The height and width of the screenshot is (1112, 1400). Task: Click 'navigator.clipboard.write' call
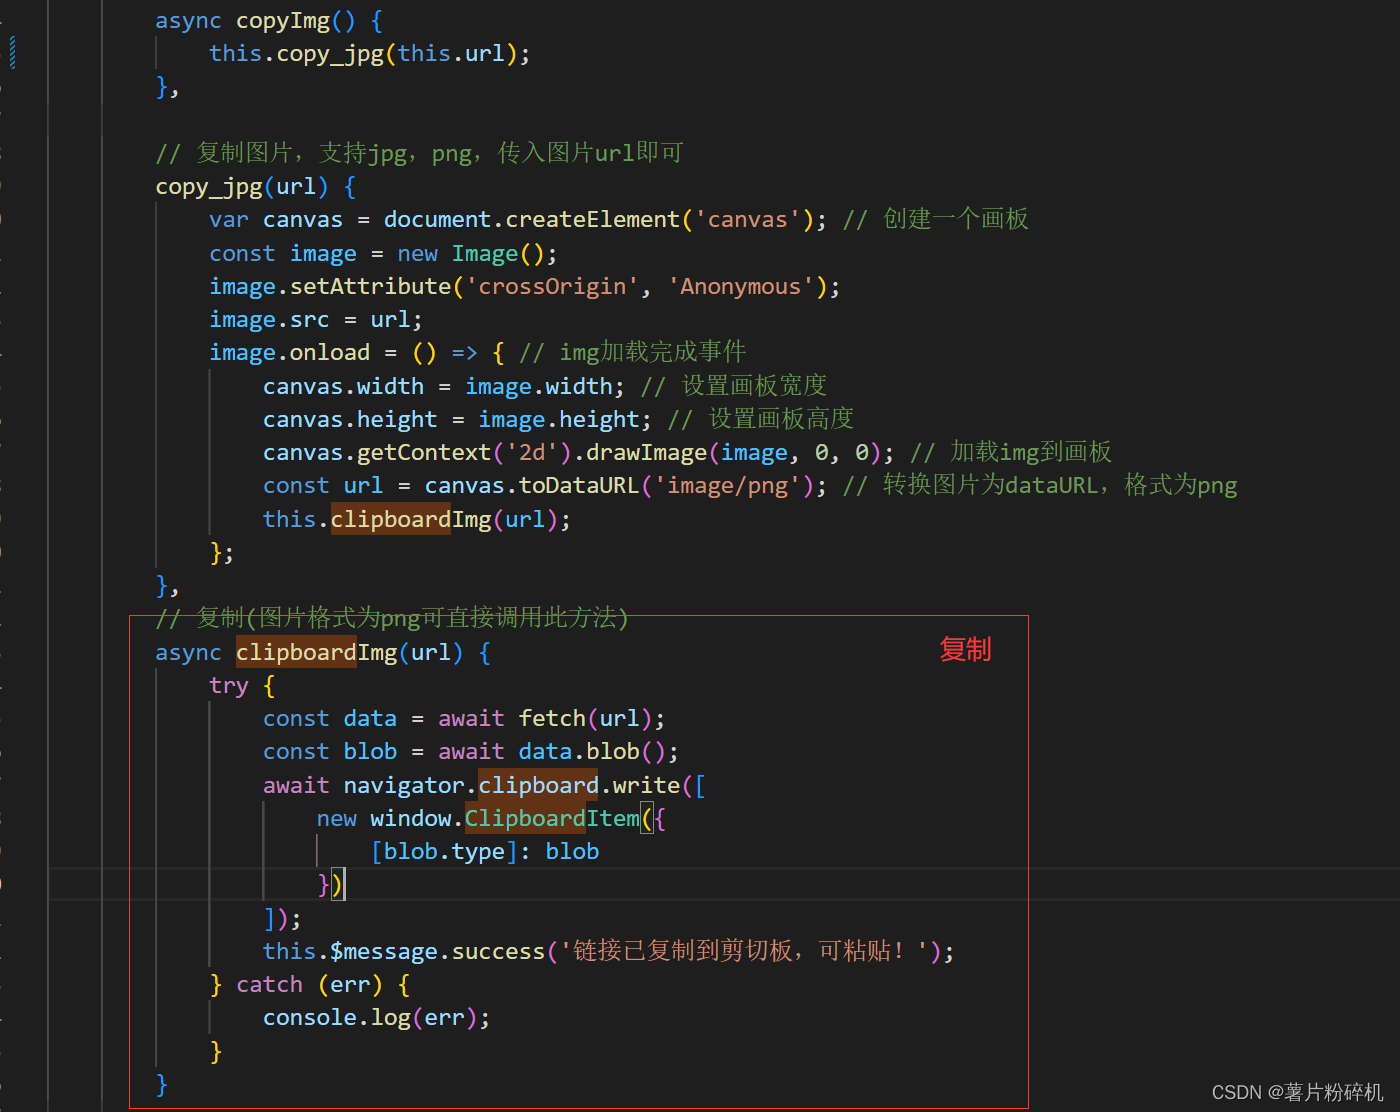(x=511, y=786)
